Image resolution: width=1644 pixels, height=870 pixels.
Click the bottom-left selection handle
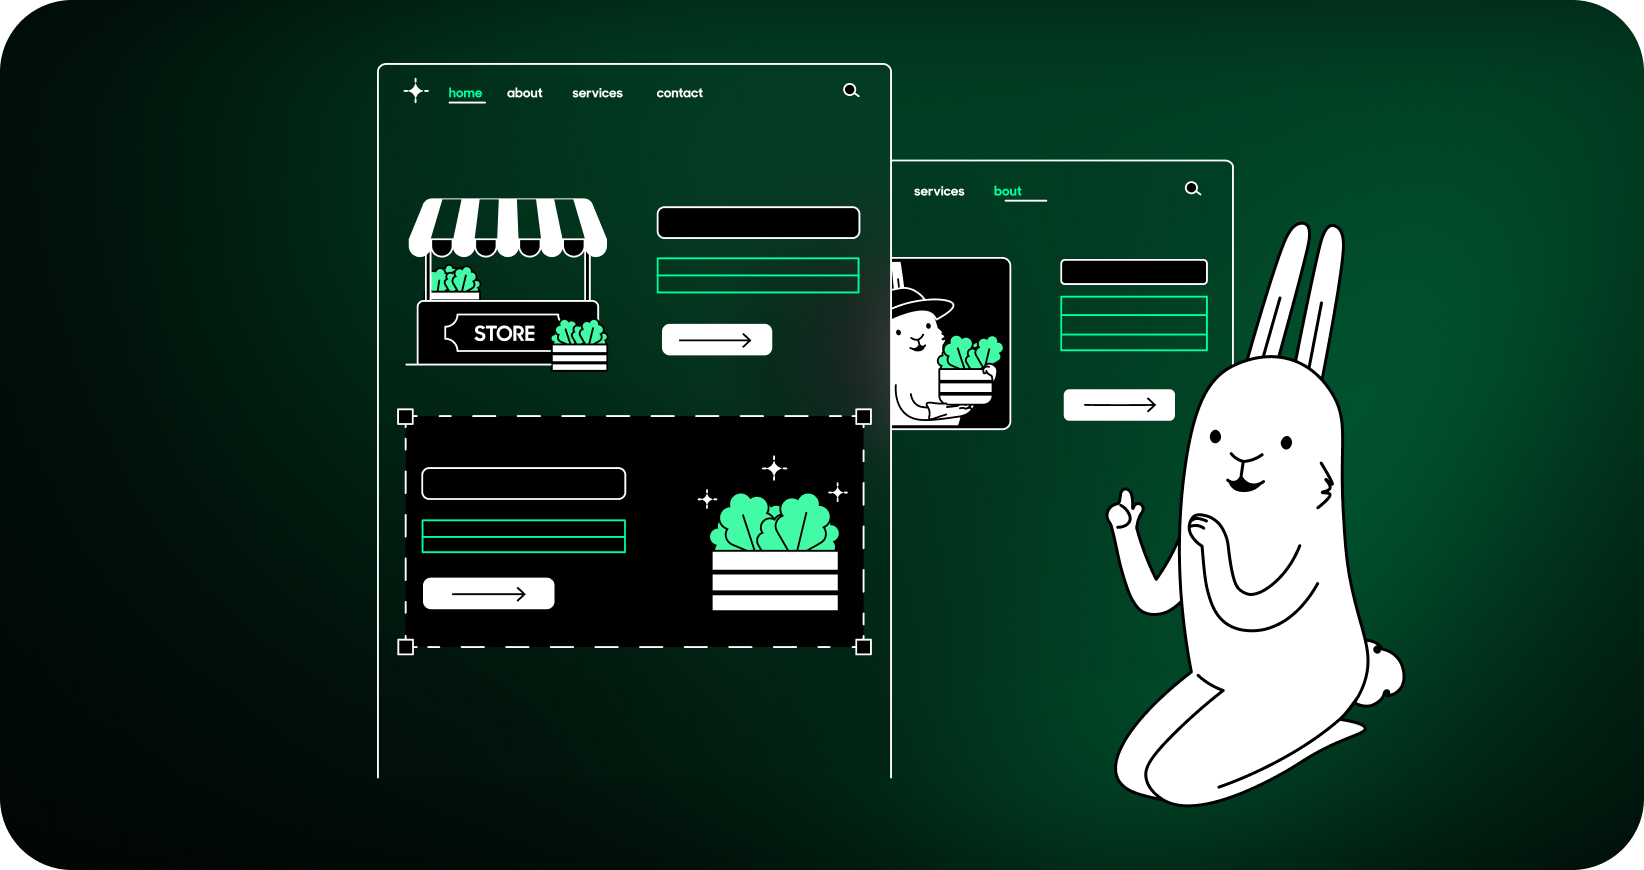pyautogui.click(x=405, y=647)
